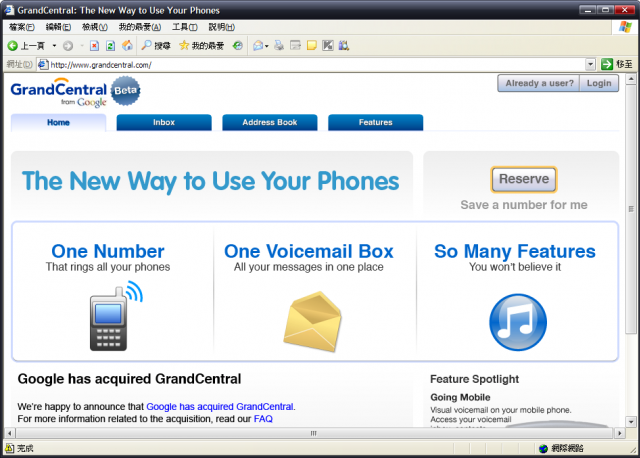This screenshot has height=458, width=640.
Task: Open the 檔案(F) File menu
Action: (22, 27)
